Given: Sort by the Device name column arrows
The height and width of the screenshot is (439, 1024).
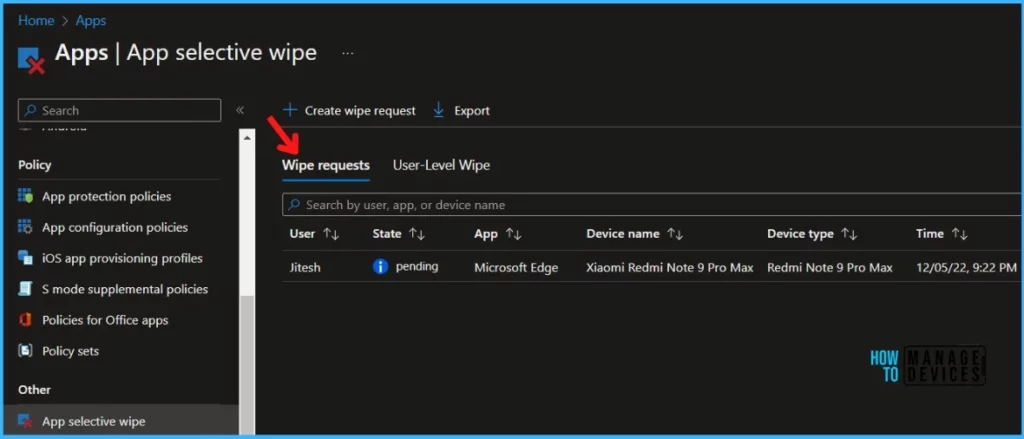Looking at the screenshot, I should pos(675,234).
